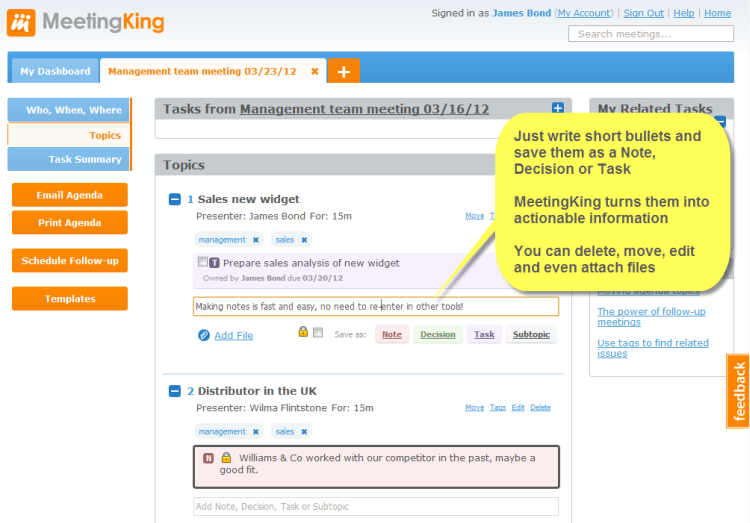Click in the Search meetings field
Viewport: 750px width, 523px height.
tap(651, 34)
